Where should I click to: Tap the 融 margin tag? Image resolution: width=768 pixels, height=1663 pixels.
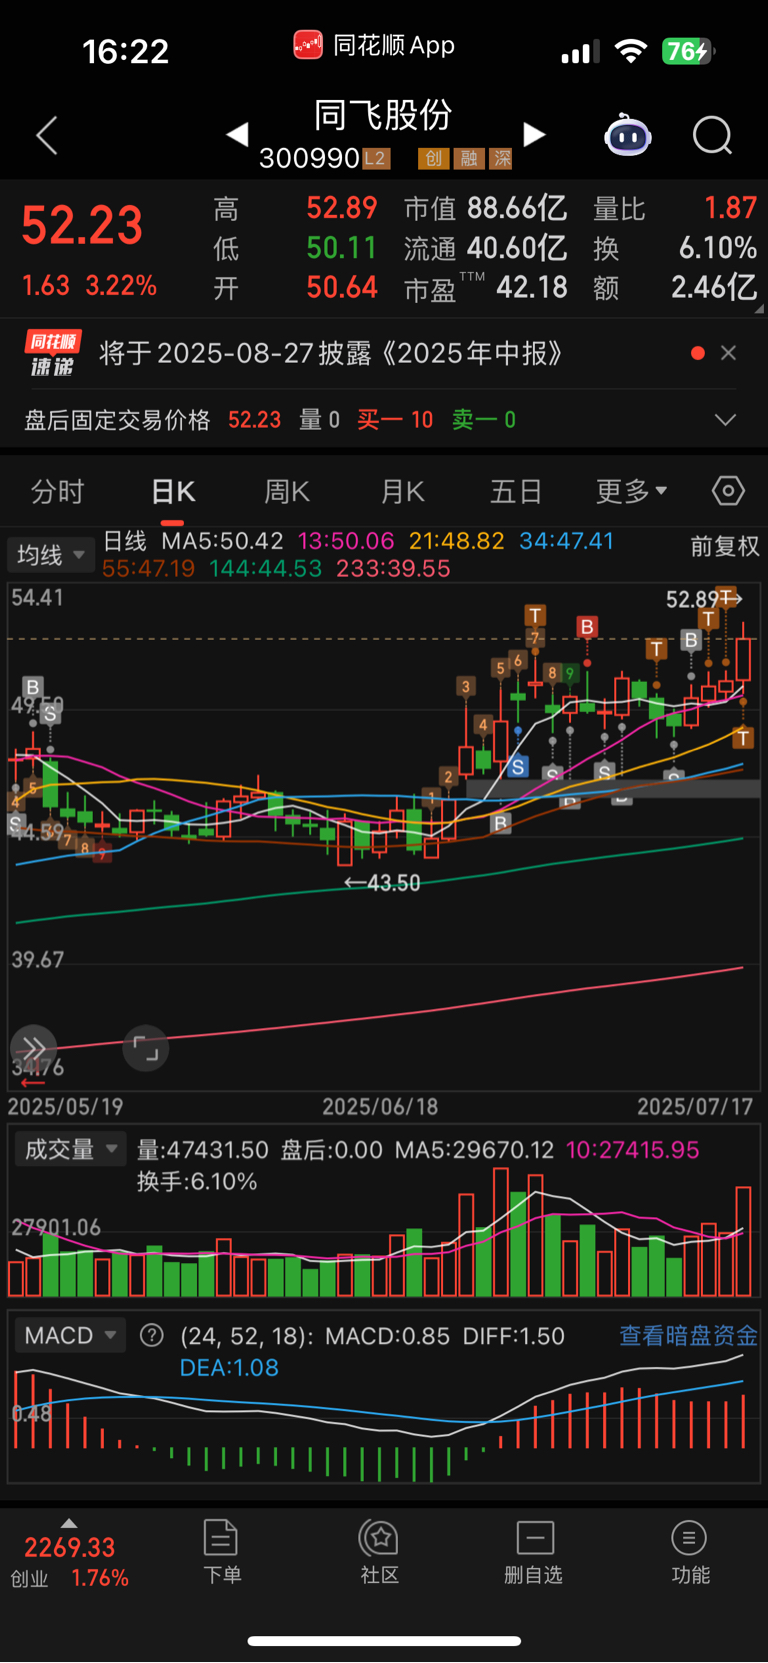pos(469,158)
